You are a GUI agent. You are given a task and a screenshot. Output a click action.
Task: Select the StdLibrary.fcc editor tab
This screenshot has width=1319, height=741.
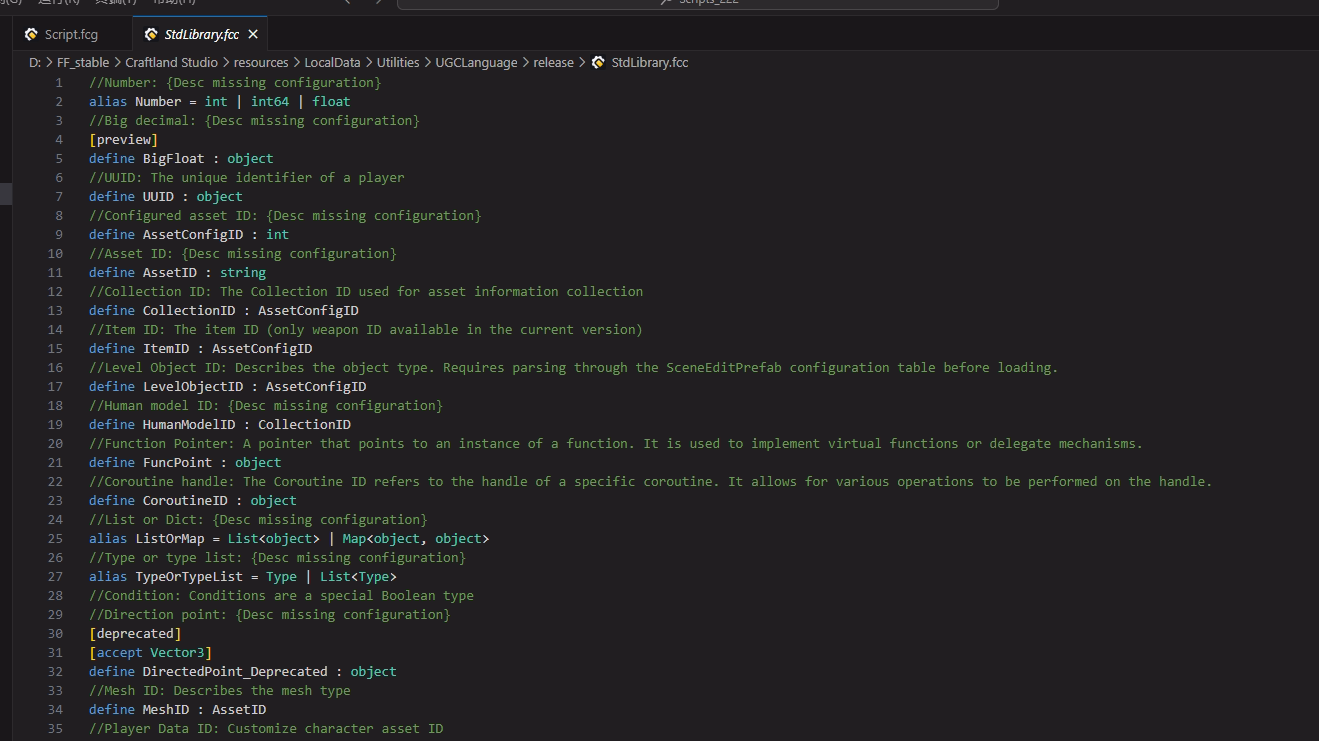201,34
